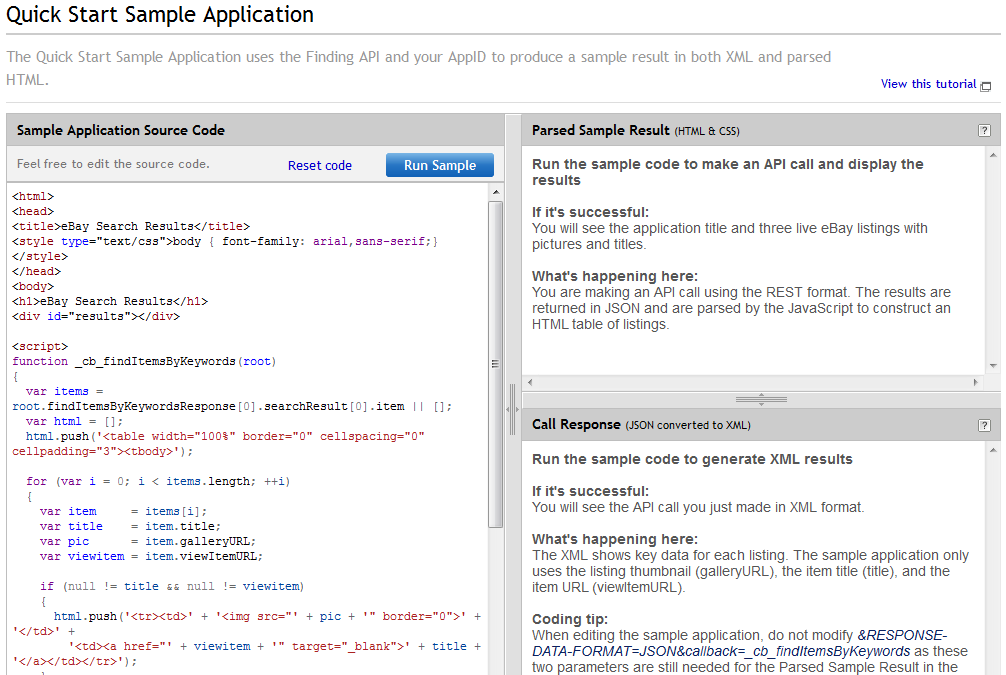Screen dimensions: 1006x675
Task: Open help for Call Response panel
Action: click(x=984, y=425)
